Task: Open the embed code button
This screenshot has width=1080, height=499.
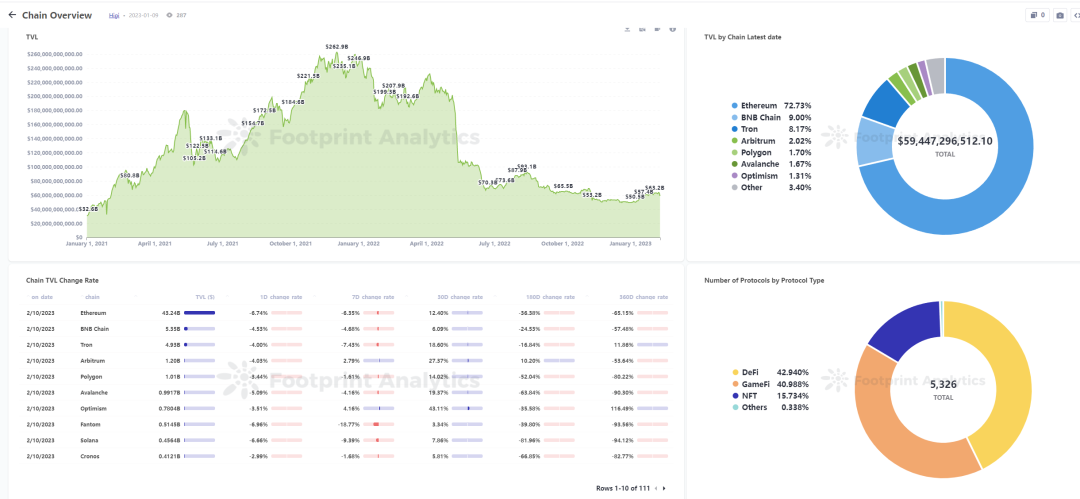Action: point(1075,15)
